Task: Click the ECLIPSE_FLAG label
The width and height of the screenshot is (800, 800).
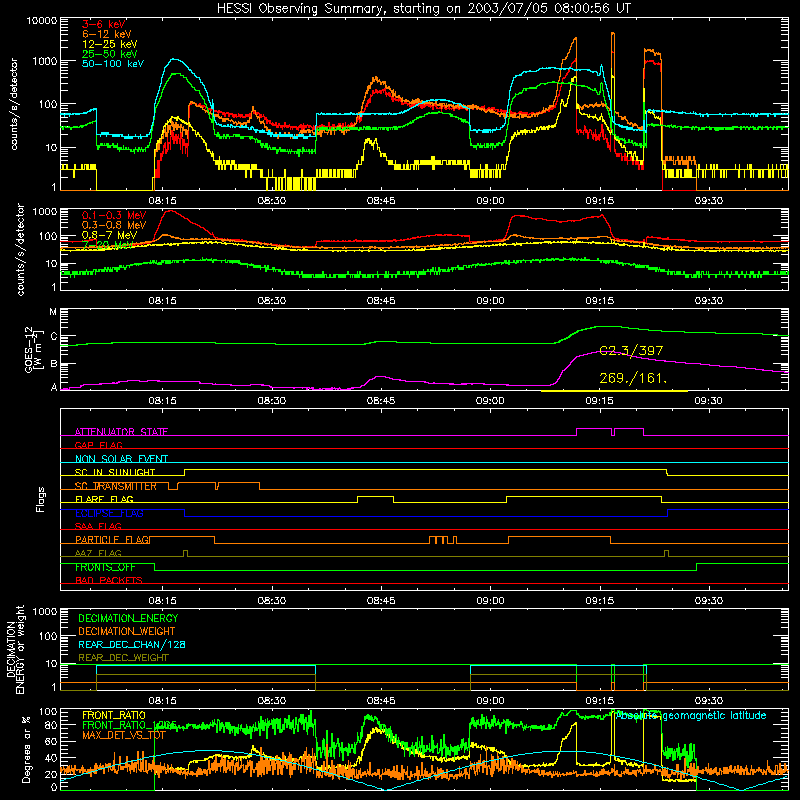Action: (x=109, y=513)
